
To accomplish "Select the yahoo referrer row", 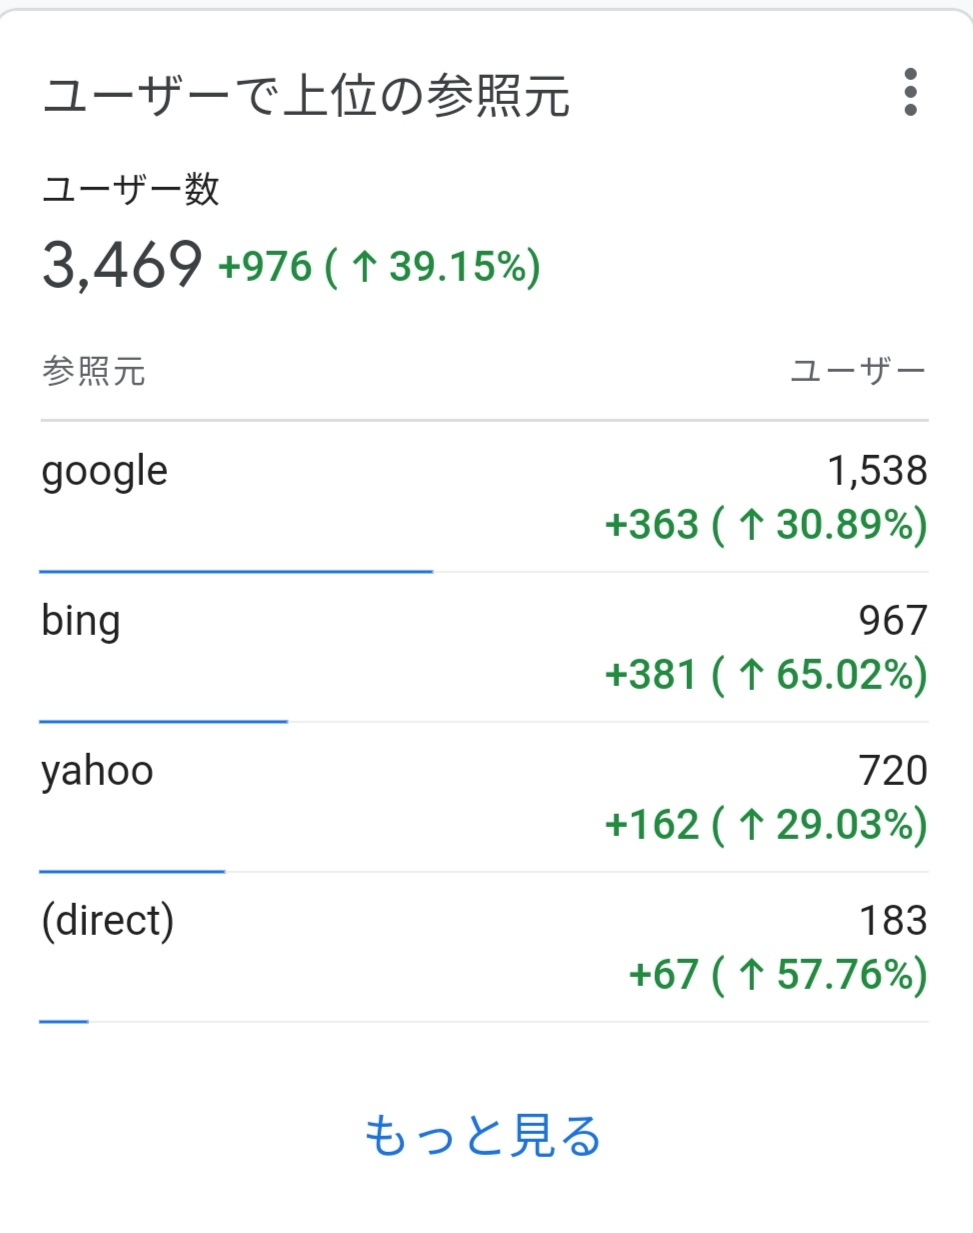I will click(484, 797).
